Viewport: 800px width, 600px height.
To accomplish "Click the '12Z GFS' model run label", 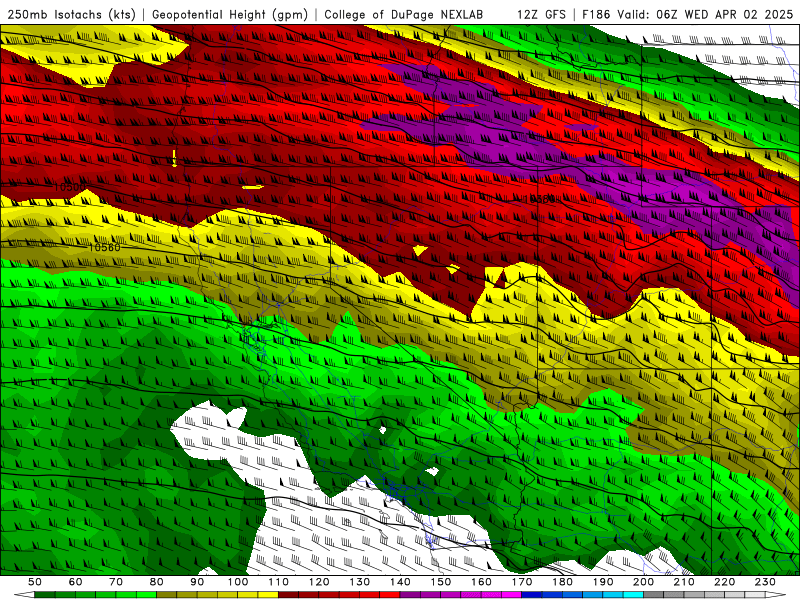I will tap(541, 15).
